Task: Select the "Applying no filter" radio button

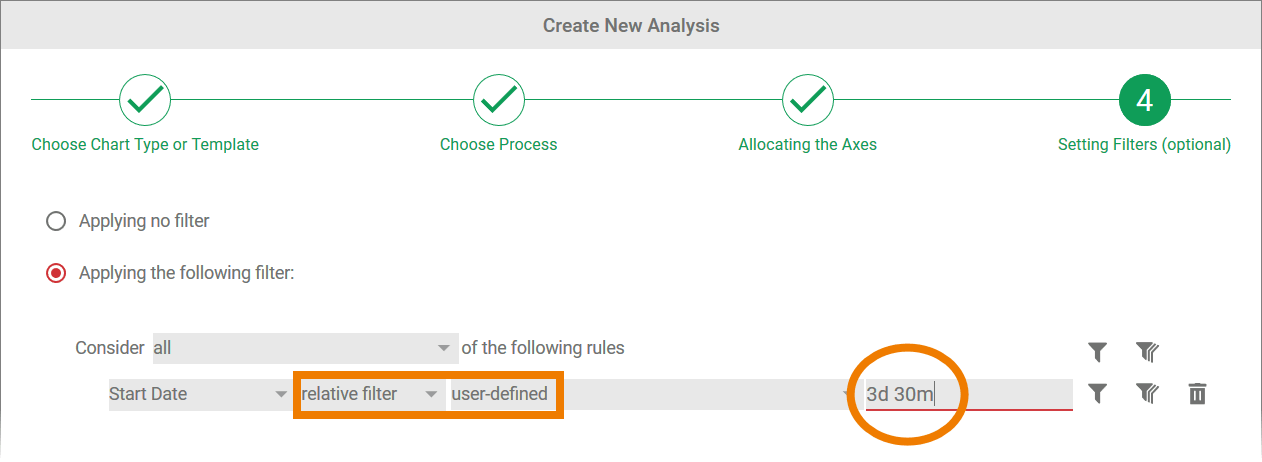Action: pyautogui.click(x=56, y=221)
